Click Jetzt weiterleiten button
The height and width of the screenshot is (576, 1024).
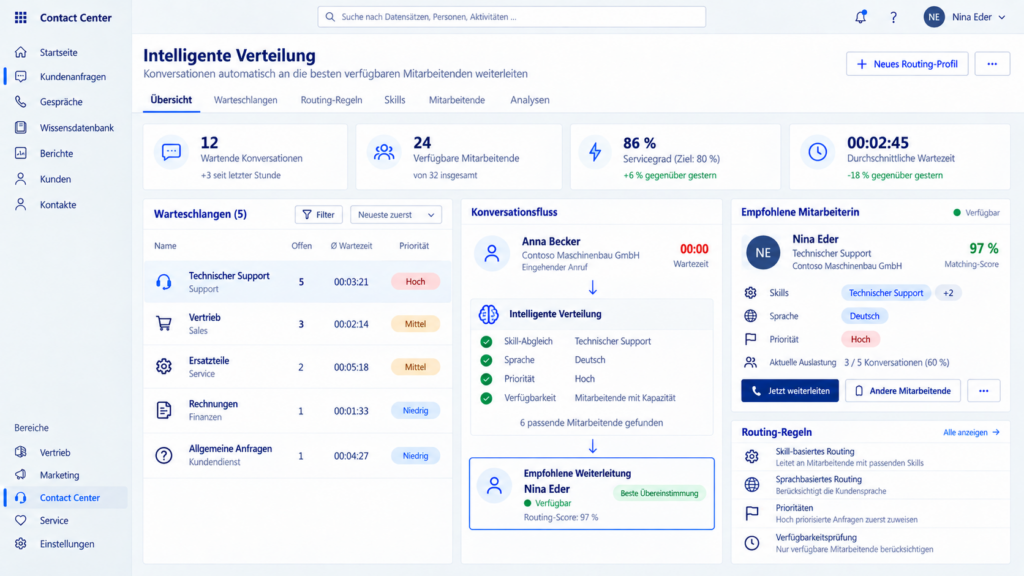pos(790,391)
